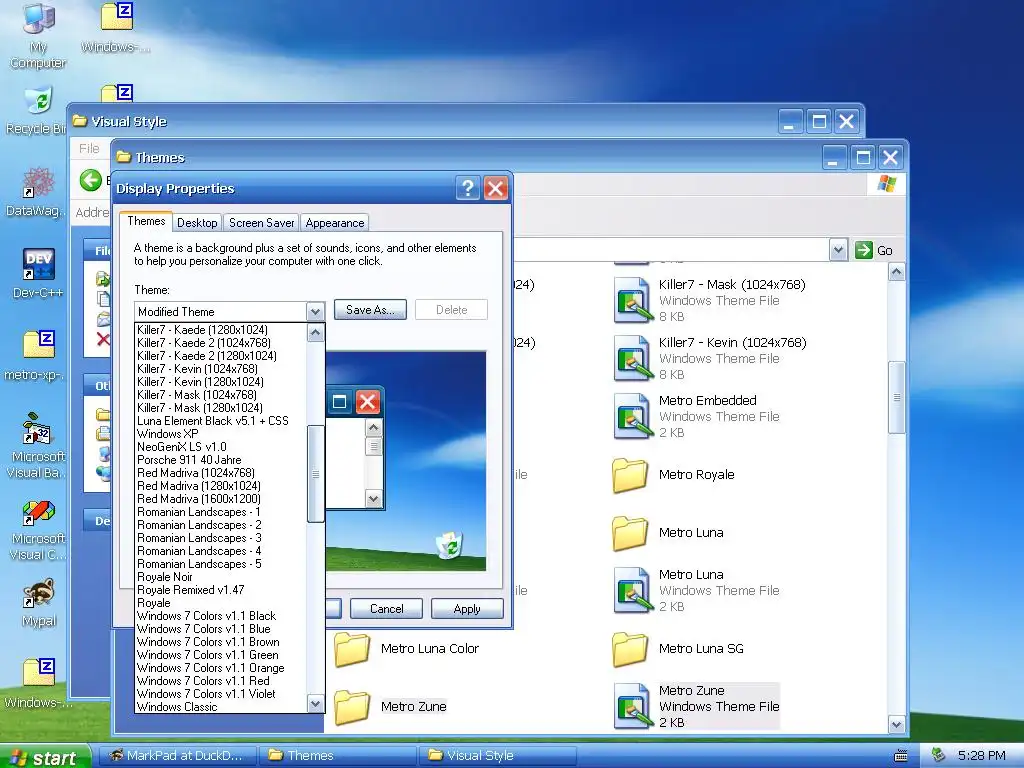The image size is (1024, 768).
Task: Click the Start button
Action: pos(44,757)
